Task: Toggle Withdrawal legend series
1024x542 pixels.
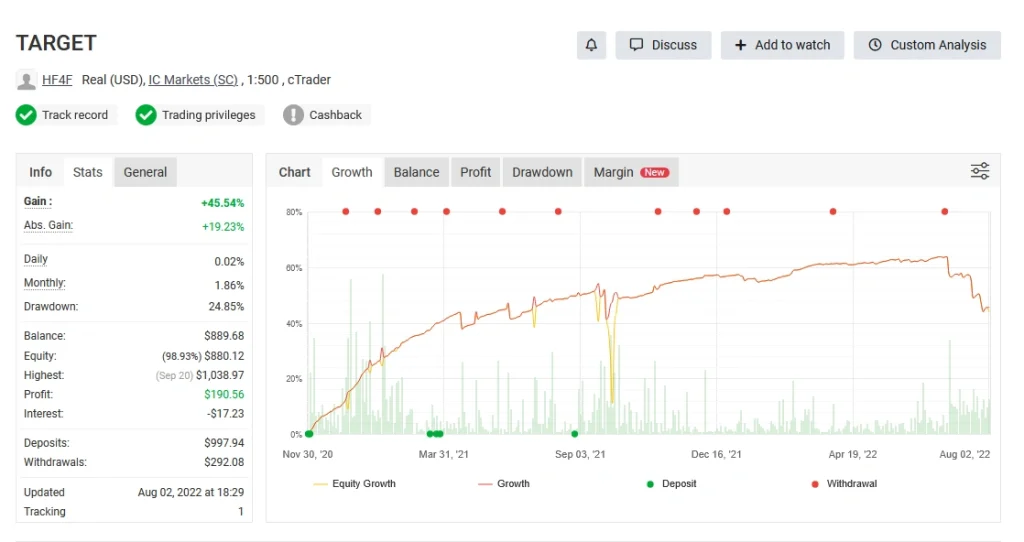Action: click(844, 484)
